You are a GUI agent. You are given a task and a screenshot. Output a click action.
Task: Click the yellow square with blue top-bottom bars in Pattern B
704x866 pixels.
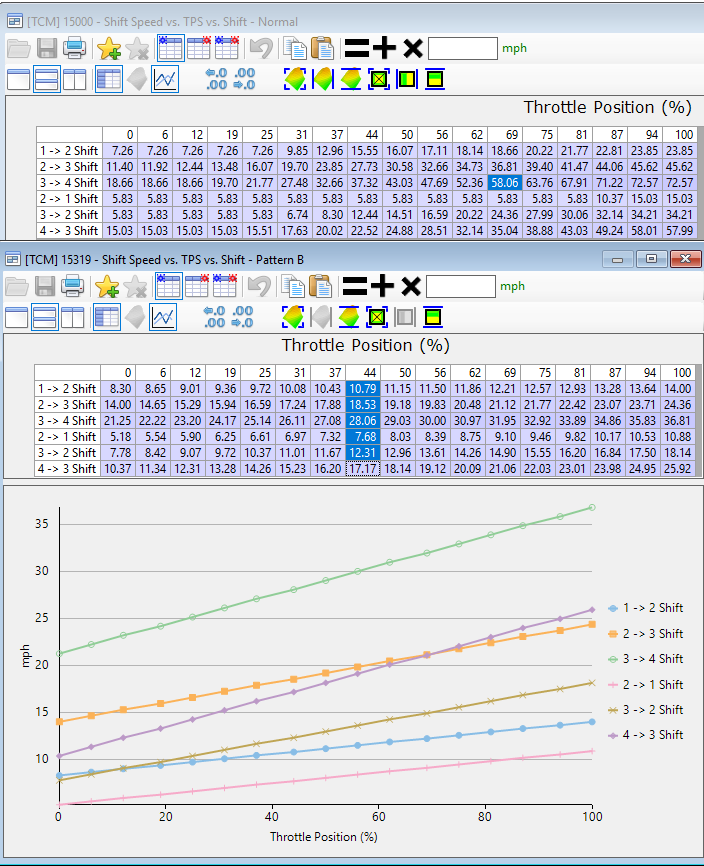pos(433,318)
